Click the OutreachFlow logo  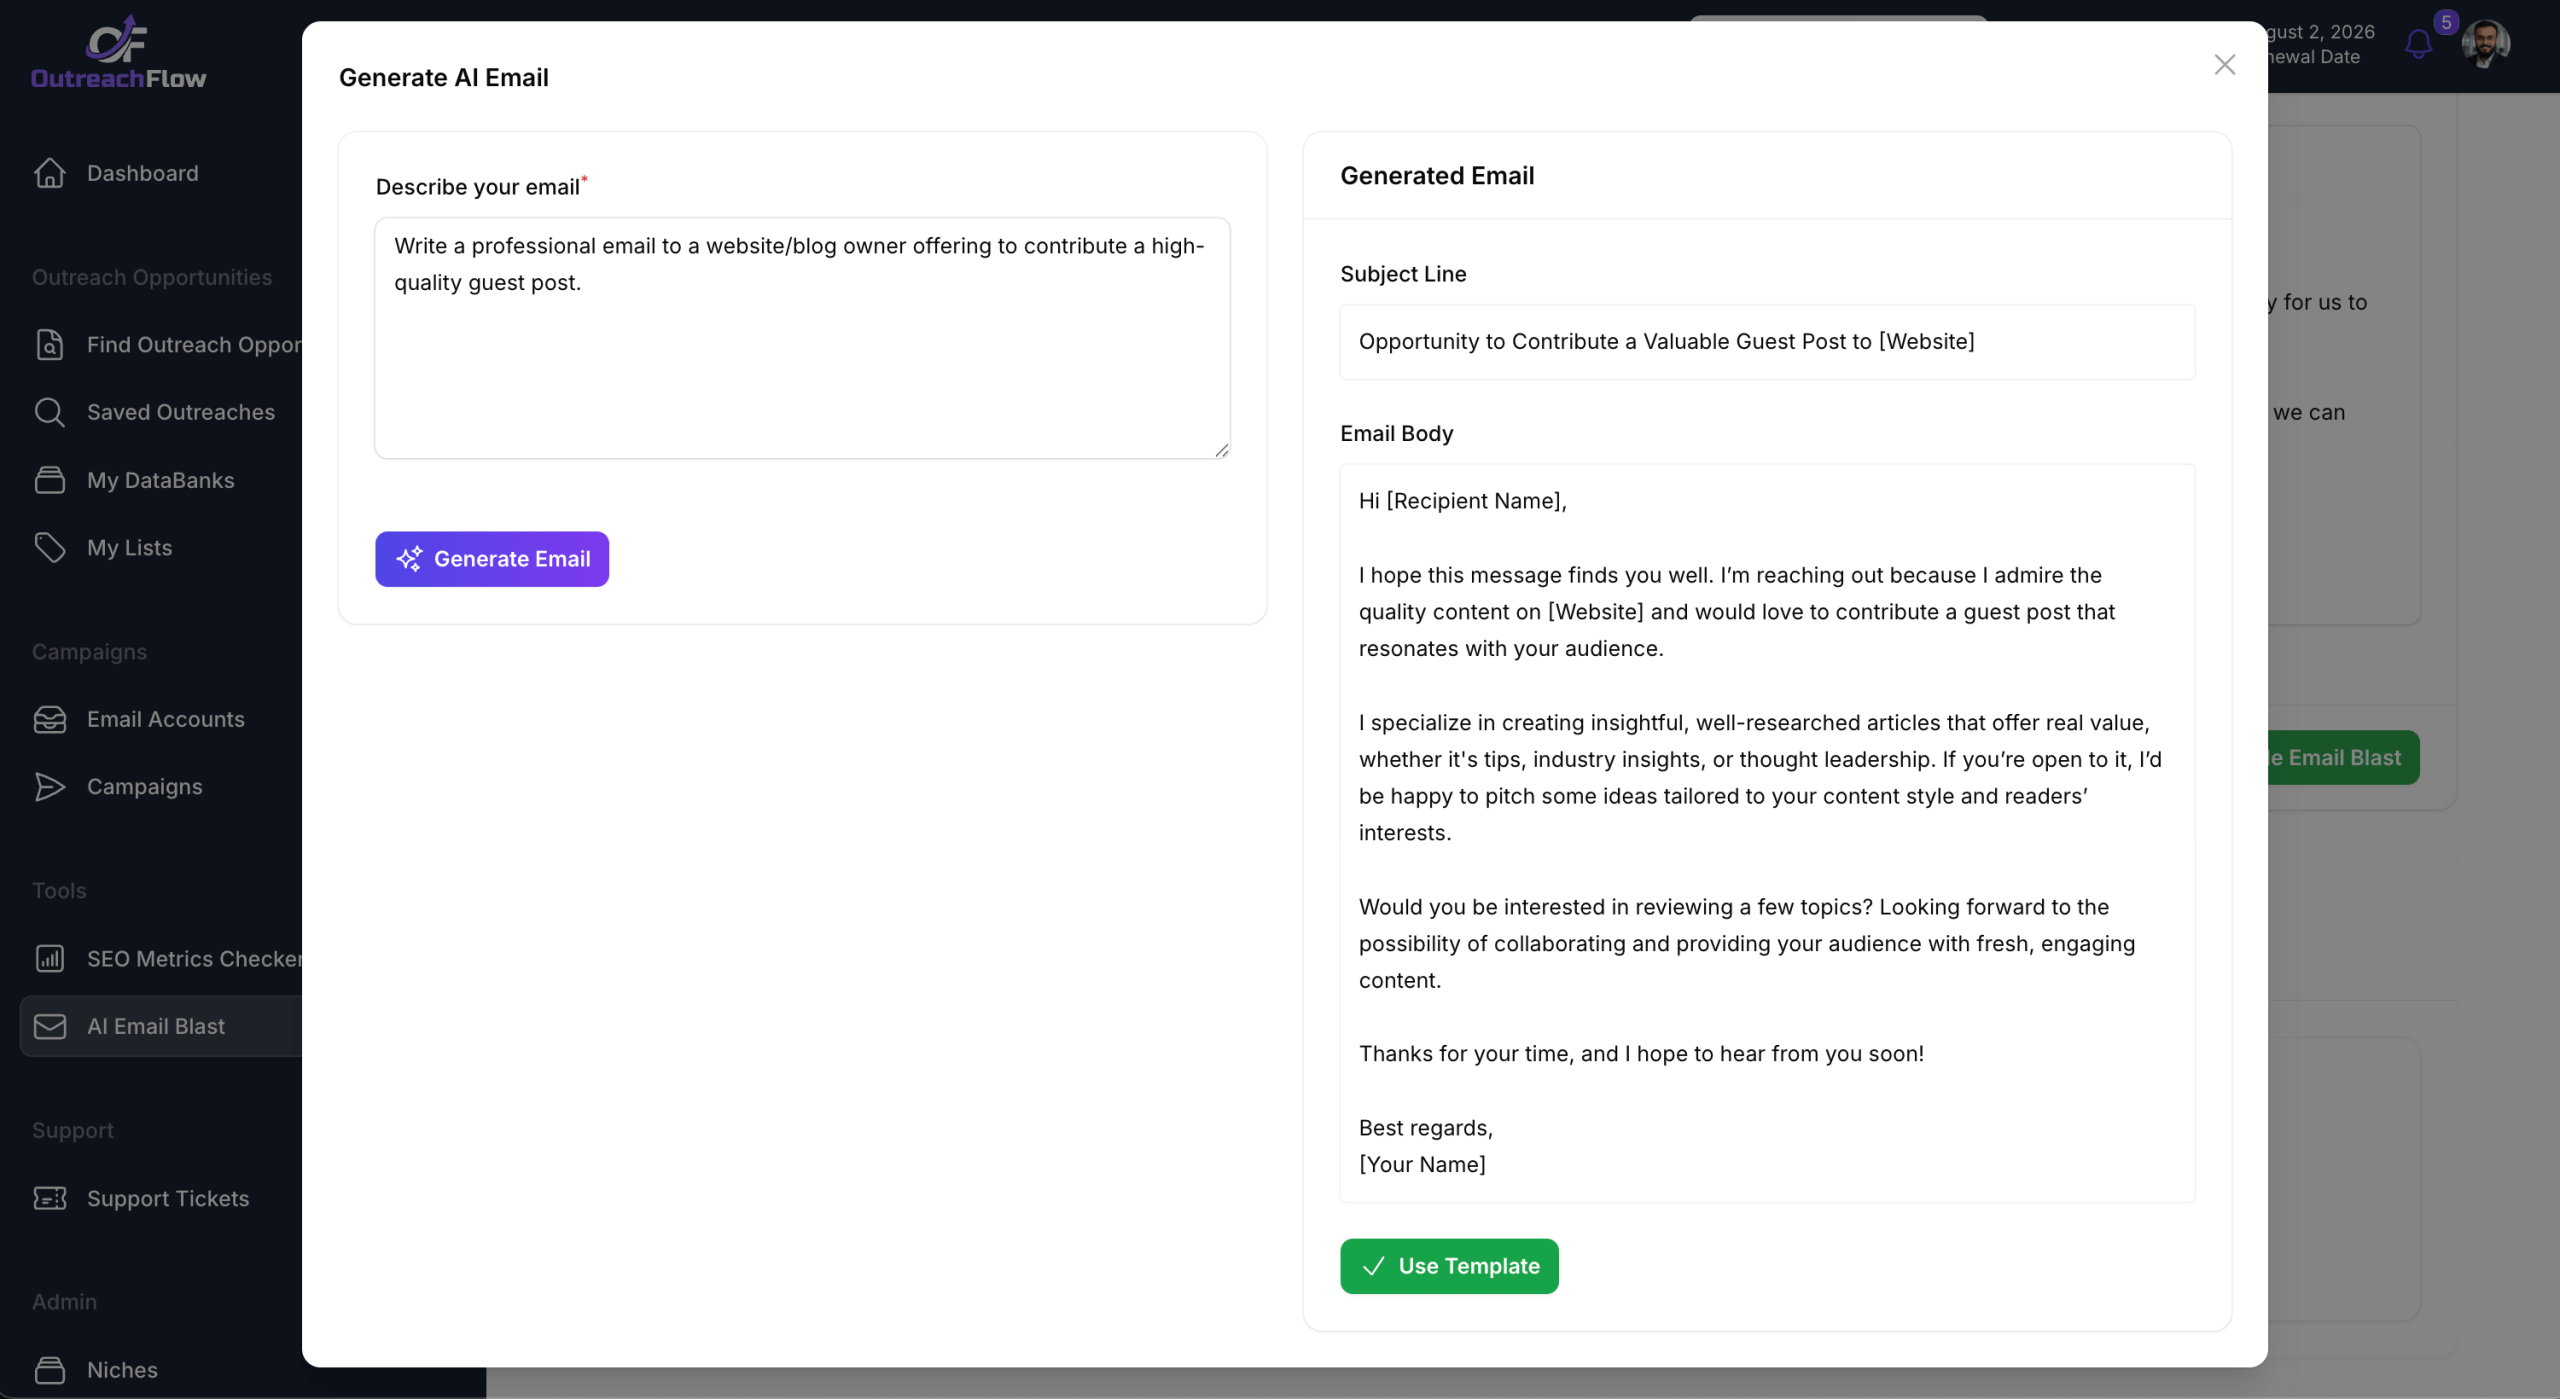(118, 52)
